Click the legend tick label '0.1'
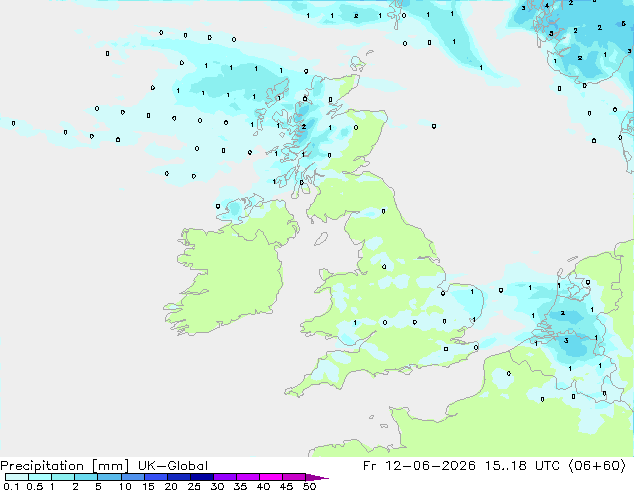This screenshot has height=490, width=634. click(x=11, y=486)
